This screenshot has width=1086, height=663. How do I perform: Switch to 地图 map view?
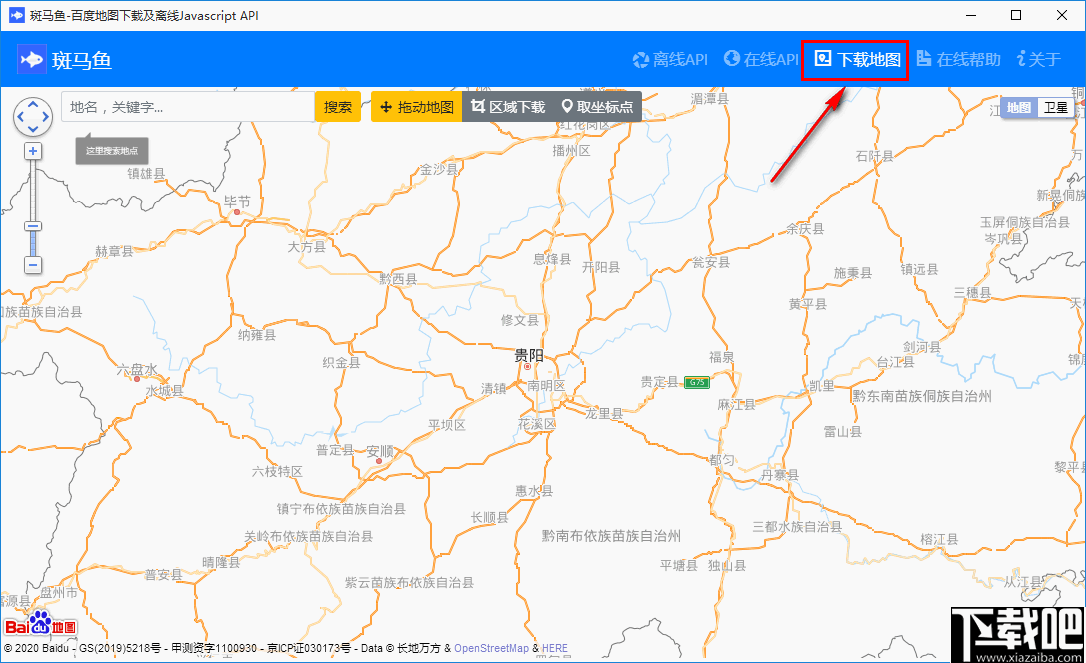point(1019,107)
